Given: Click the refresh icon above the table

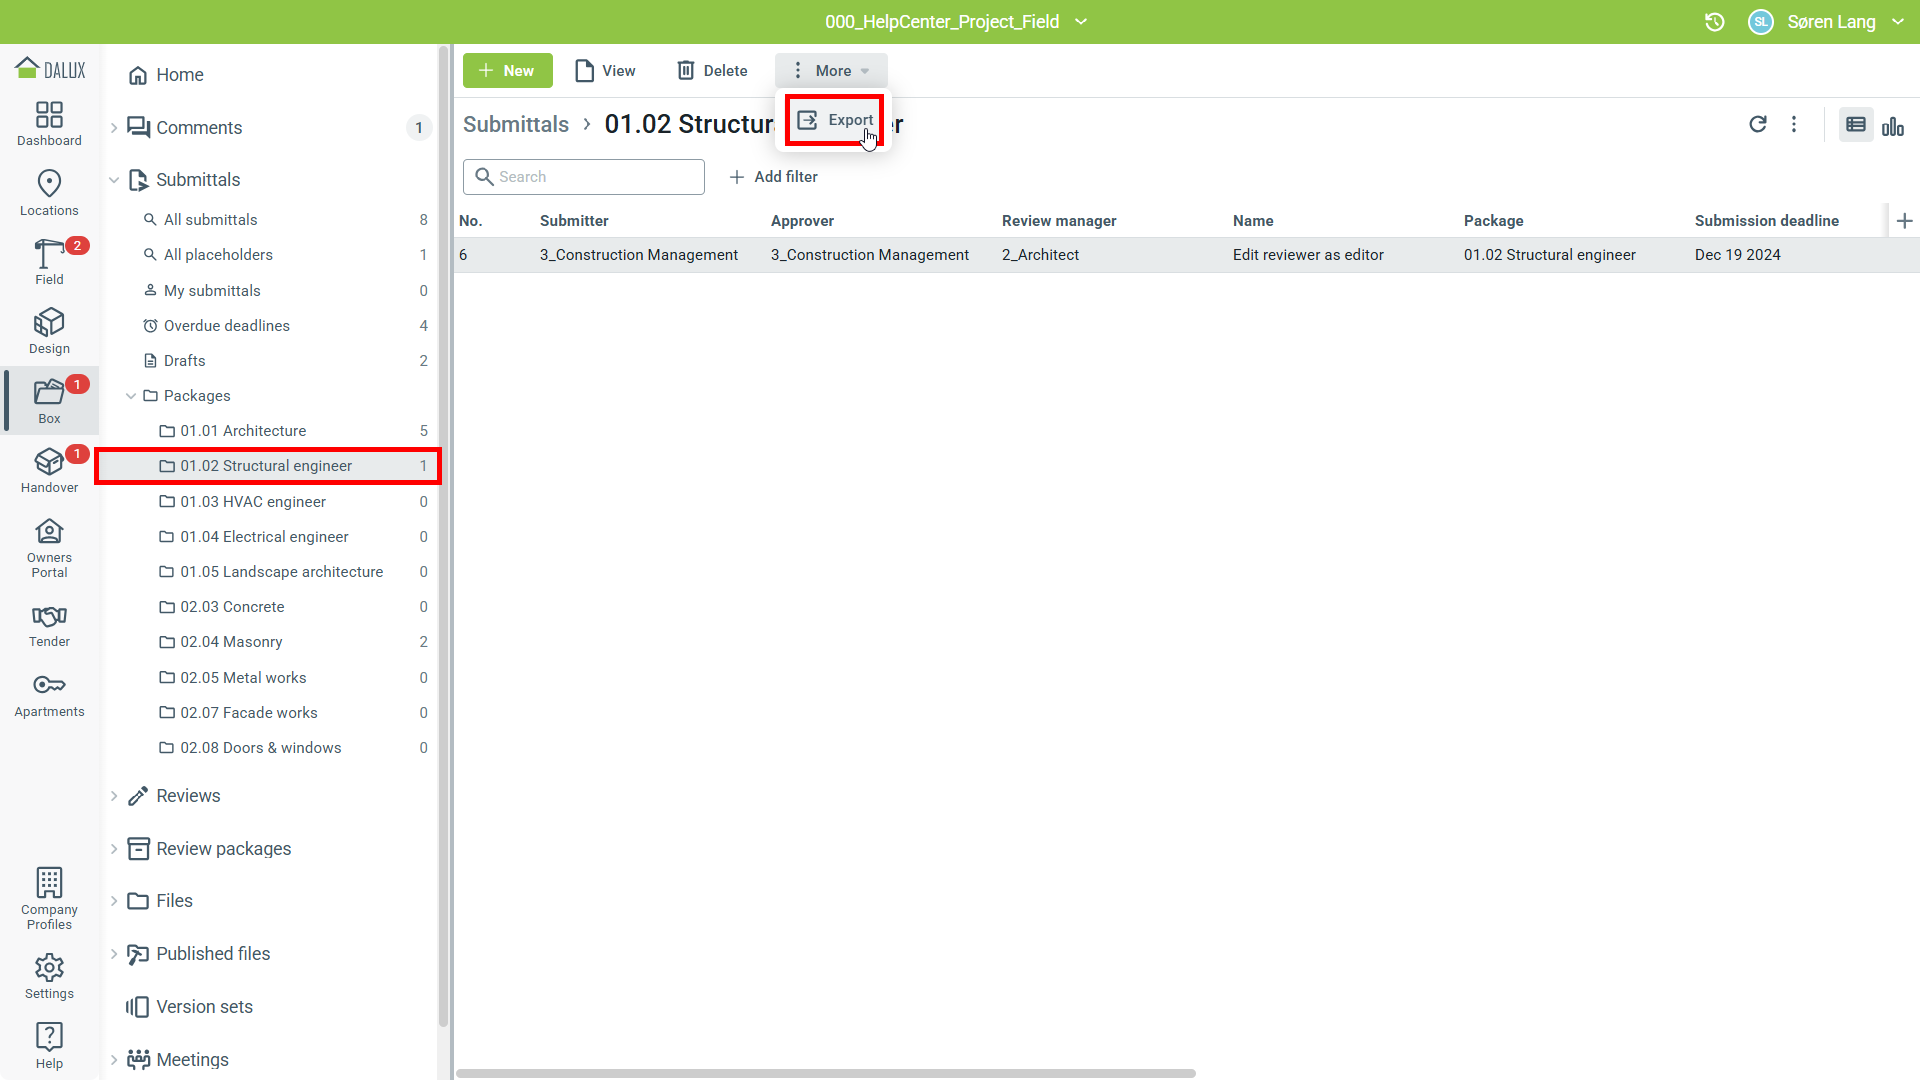Looking at the screenshot, I should (x=1757, y=124).
